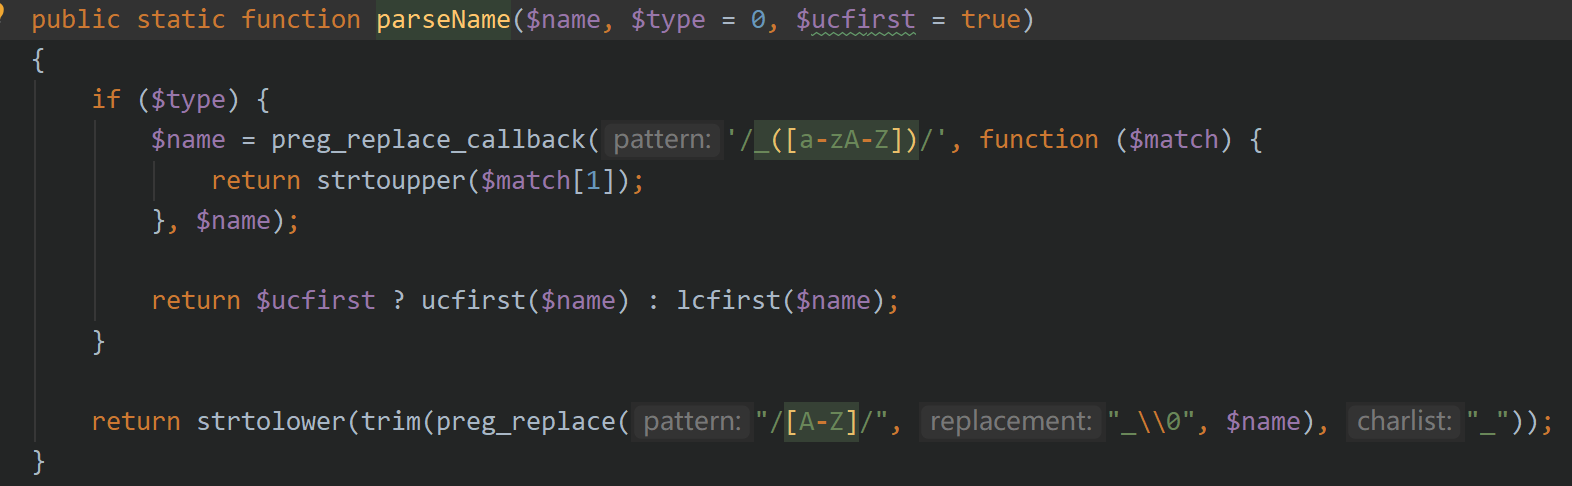Click preg_replace in the last return line

pyautogui.click(x=526, y=422)
